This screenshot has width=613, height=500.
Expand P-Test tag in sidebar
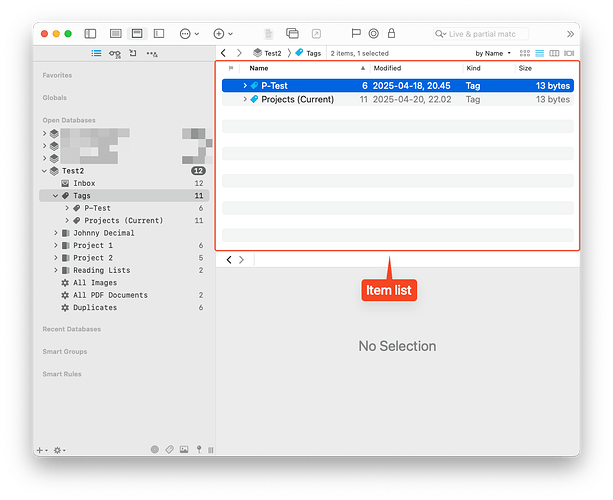[67, 208]
